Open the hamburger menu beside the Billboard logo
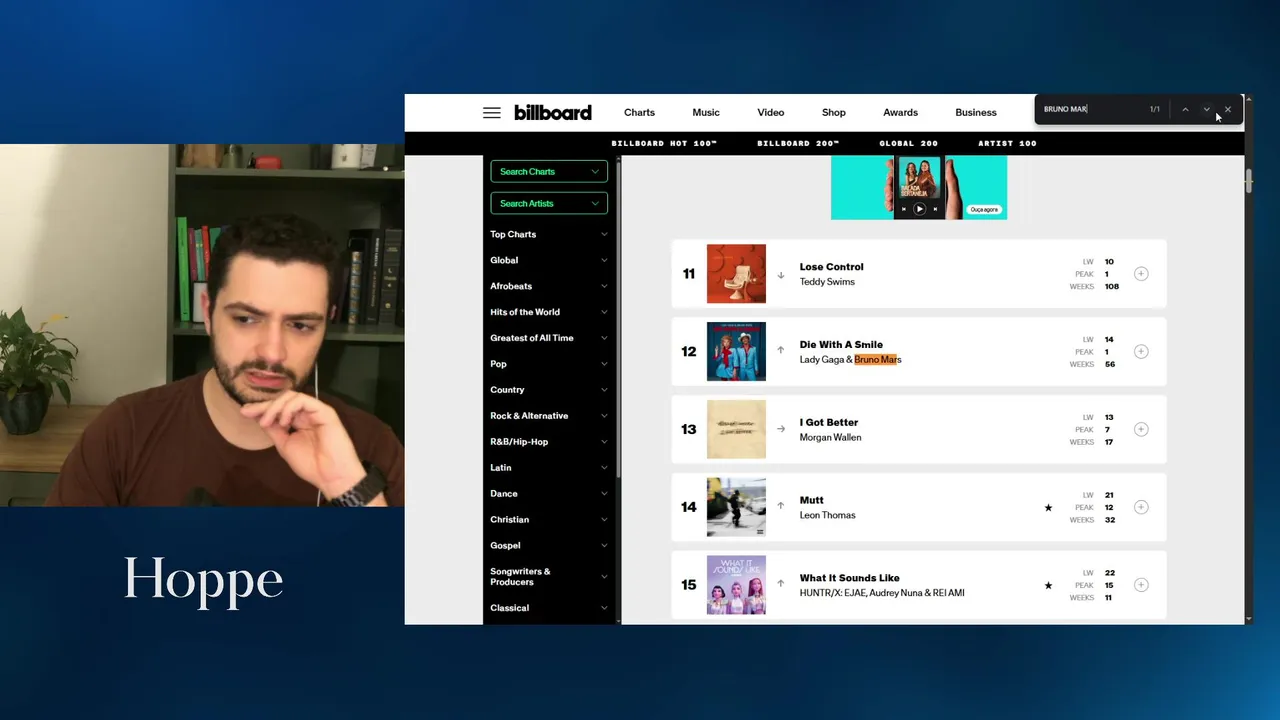Viewport: 1280px width, 720px height. tap(491, 113)
